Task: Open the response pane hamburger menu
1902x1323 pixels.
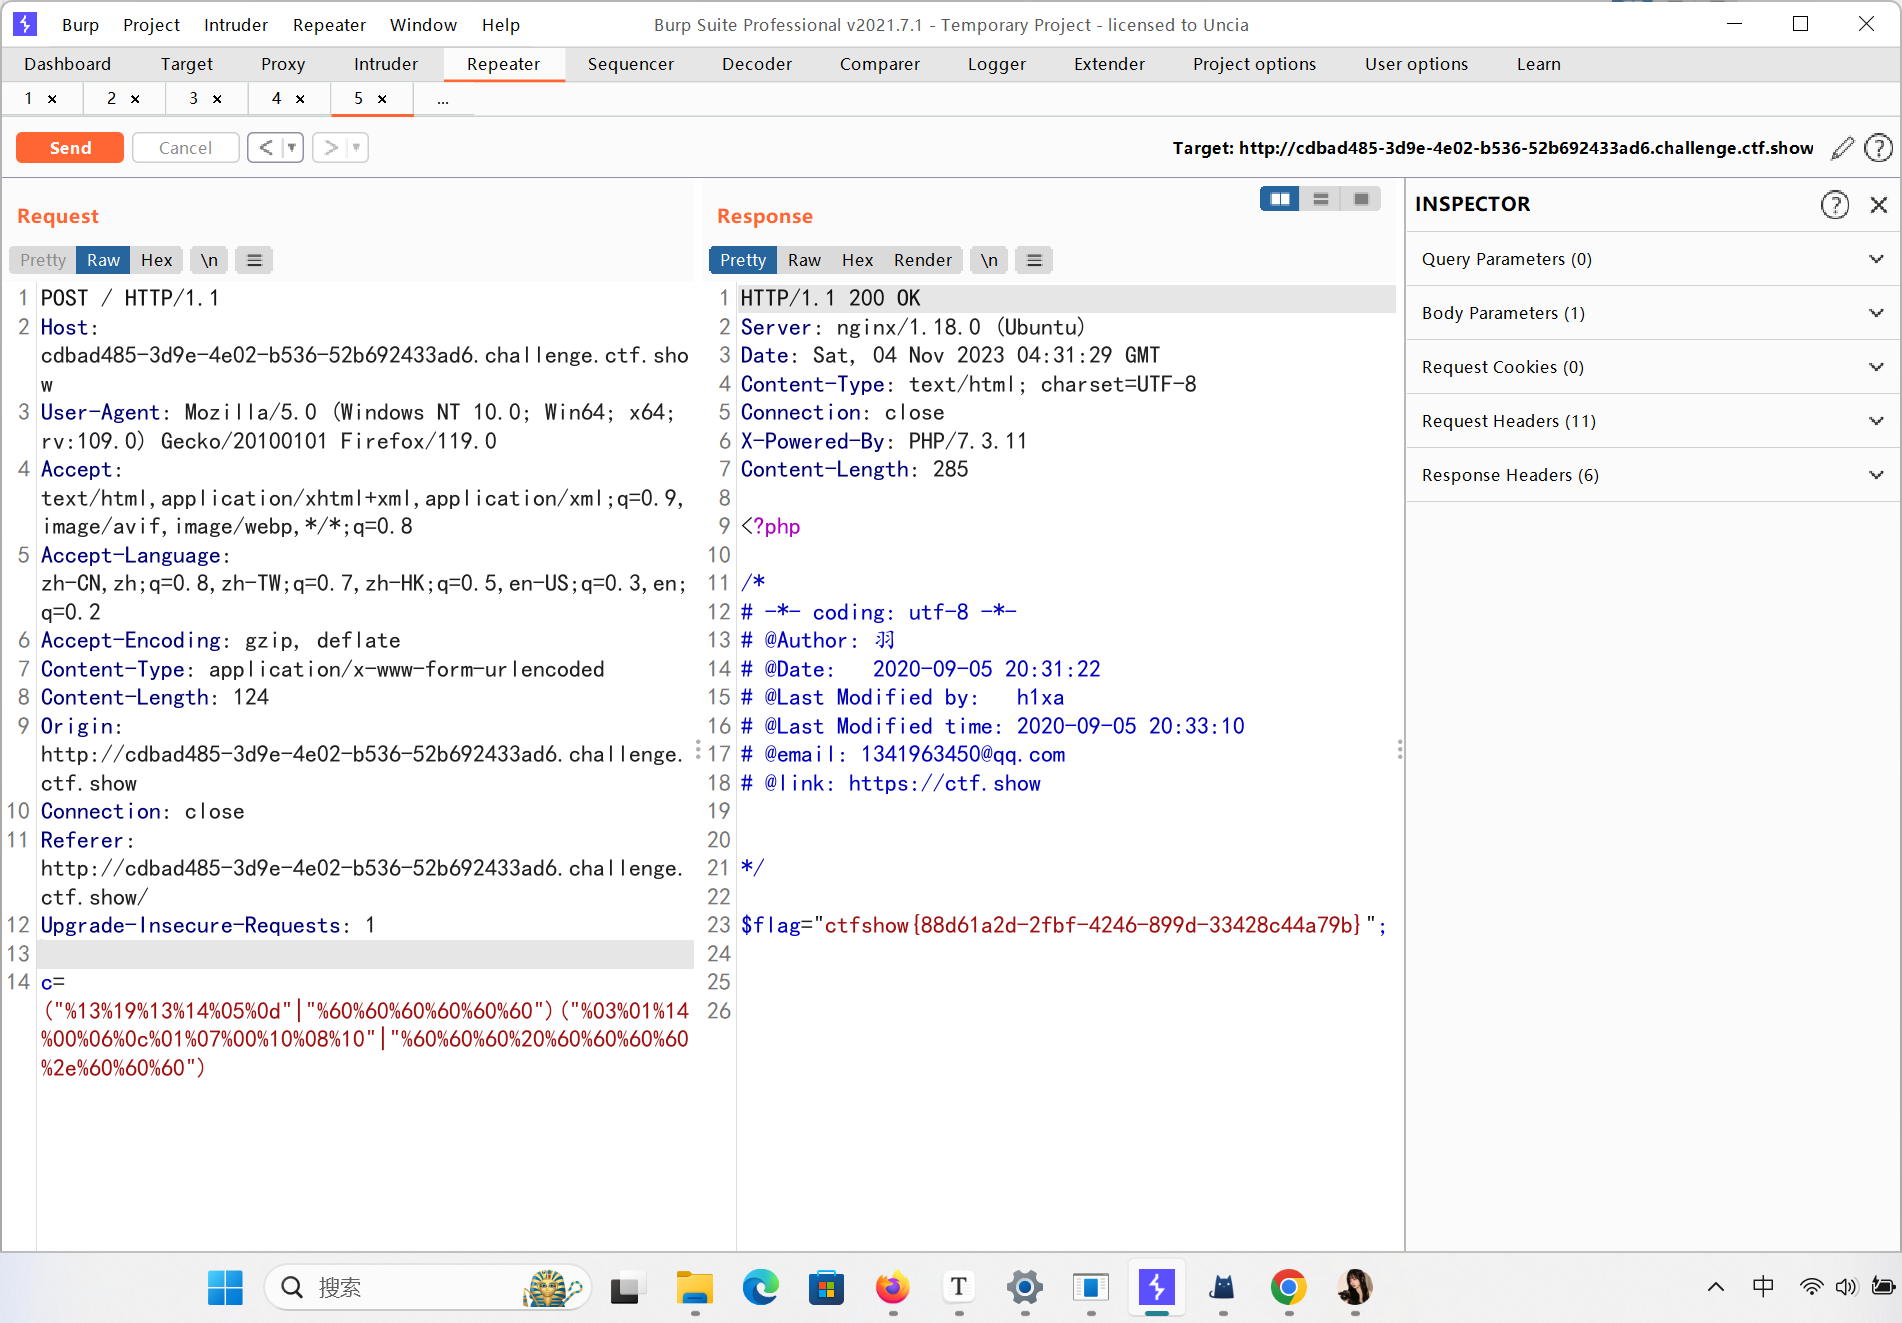Action: click(x=1034, y=260)
